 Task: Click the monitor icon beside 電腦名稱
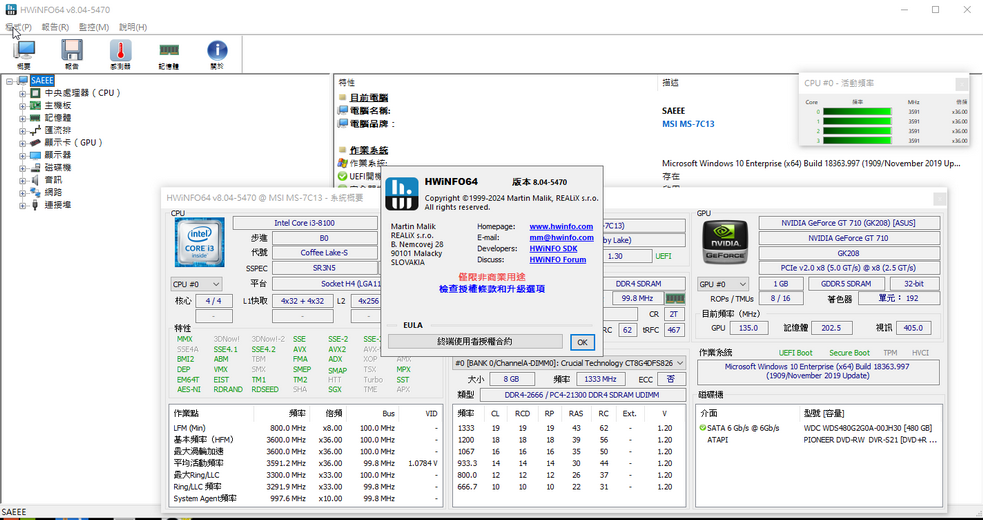343,110
